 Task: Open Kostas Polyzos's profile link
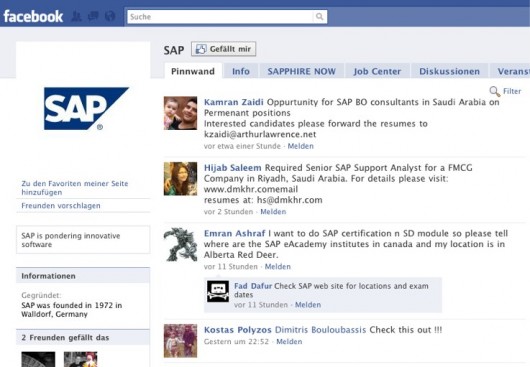238,330
